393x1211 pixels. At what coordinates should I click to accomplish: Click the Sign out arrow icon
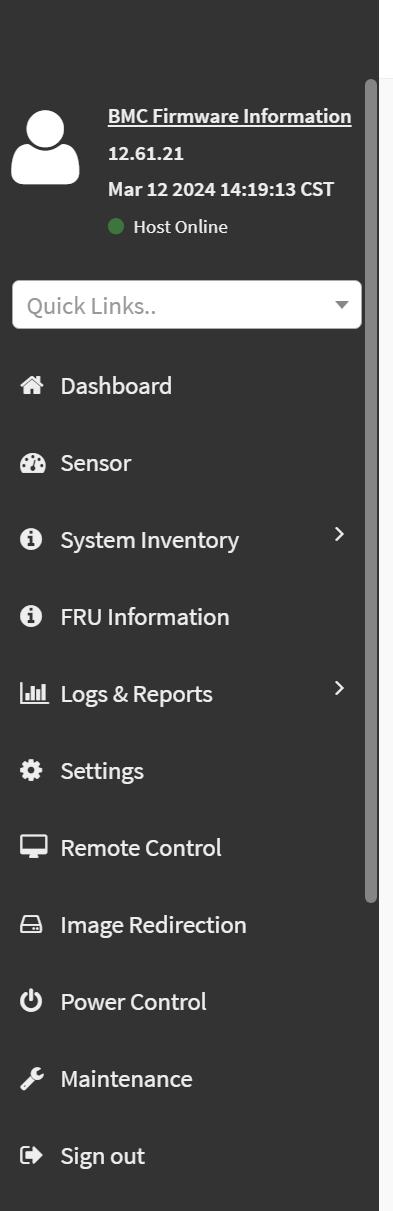coord(32,1156)
